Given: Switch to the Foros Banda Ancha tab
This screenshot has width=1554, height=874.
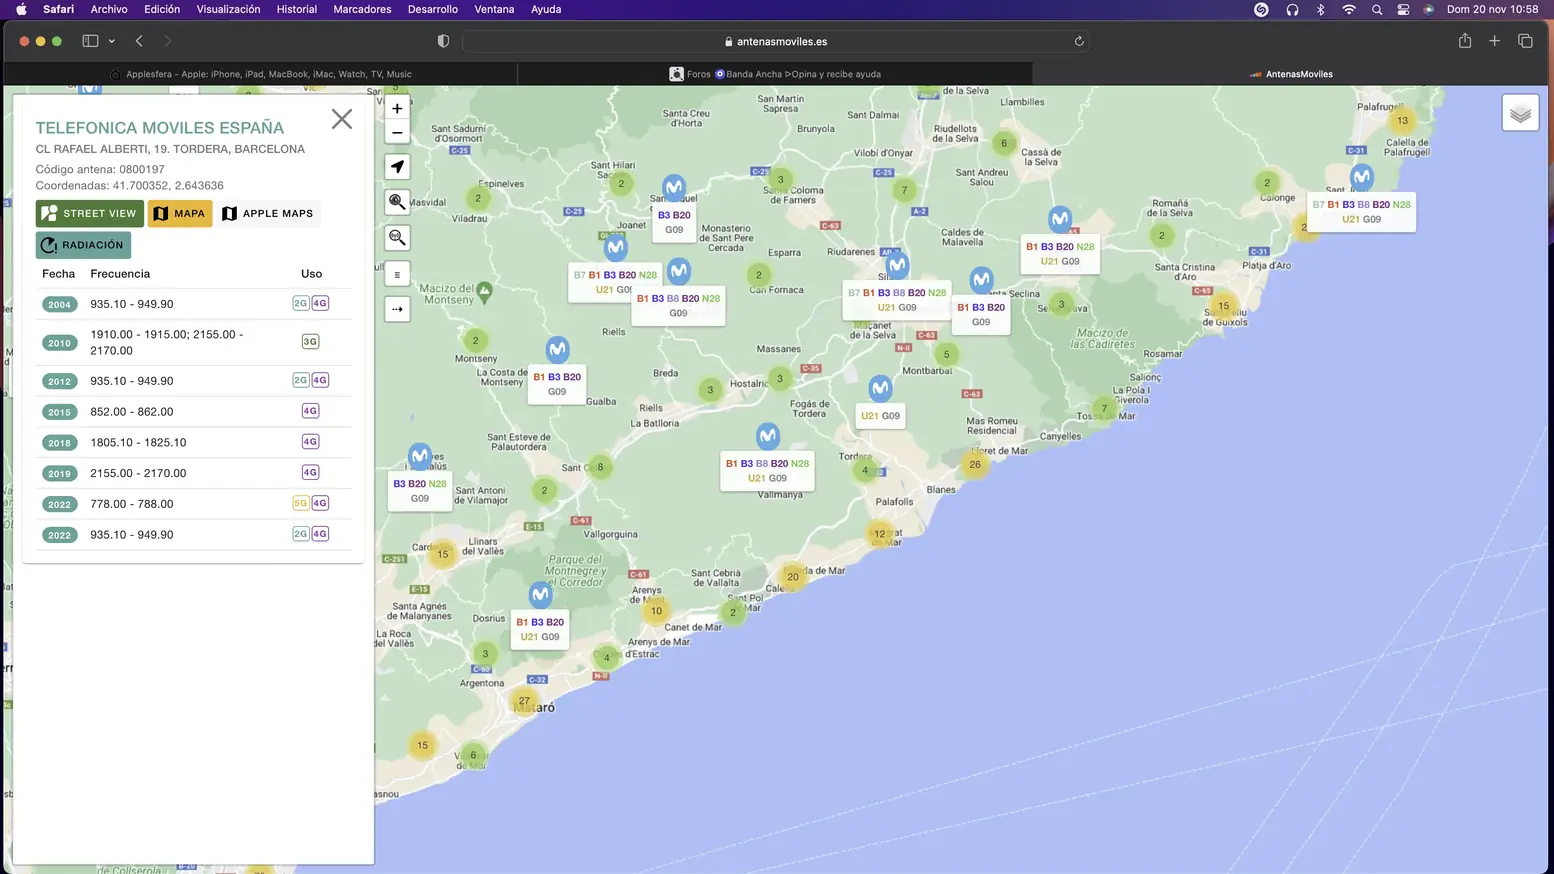Looking at the screenshot, I should (x=775, y=74).
